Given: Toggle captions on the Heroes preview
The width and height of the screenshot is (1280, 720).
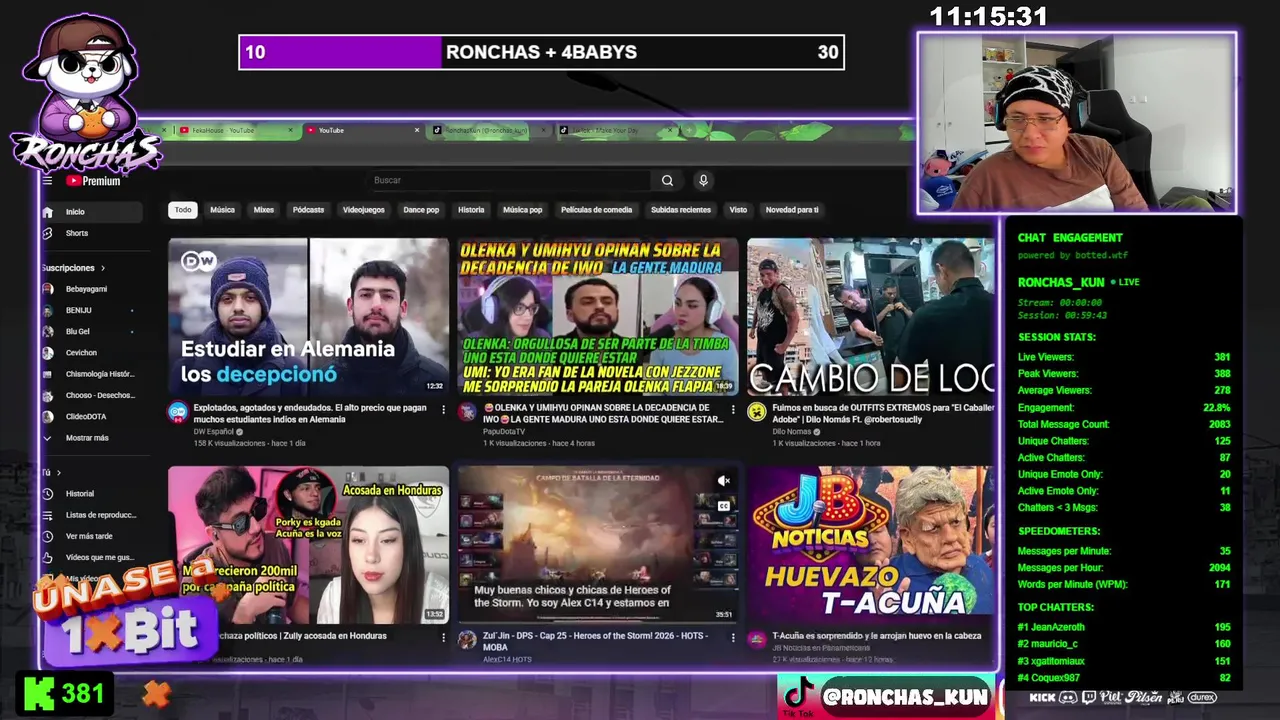Looking at the screenshot, I should click(x=724, y=506).
